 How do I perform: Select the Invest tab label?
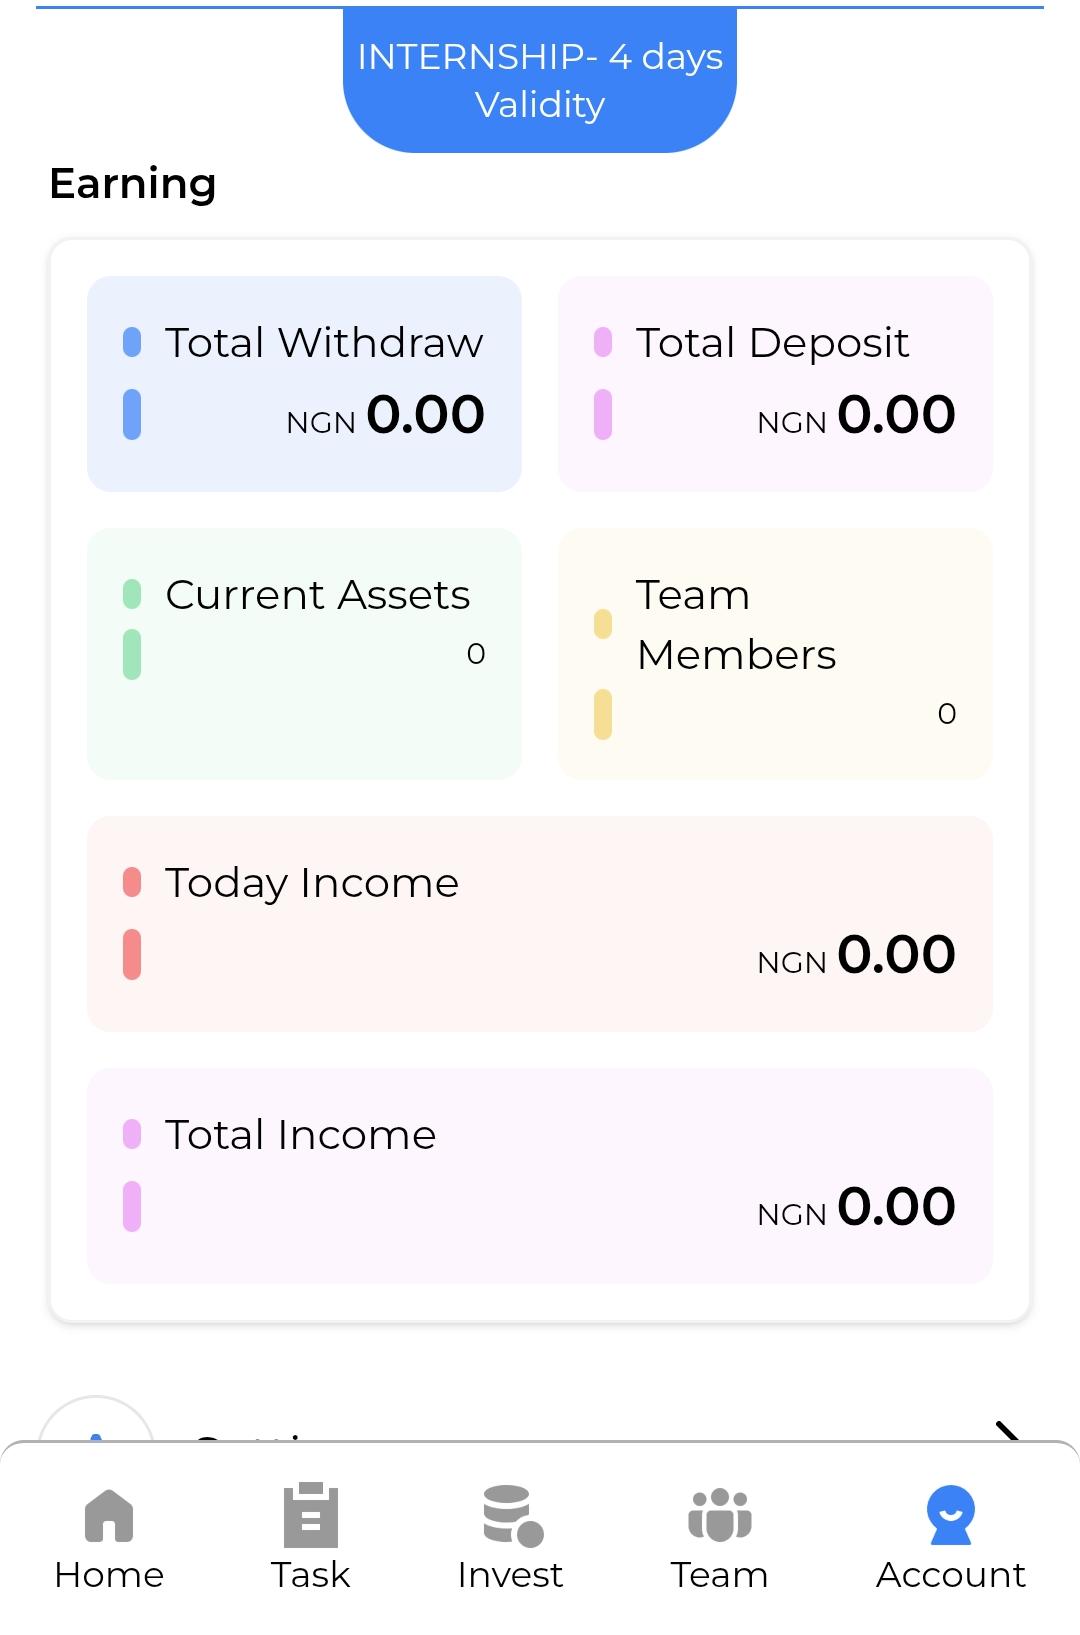pos(510,1575)
